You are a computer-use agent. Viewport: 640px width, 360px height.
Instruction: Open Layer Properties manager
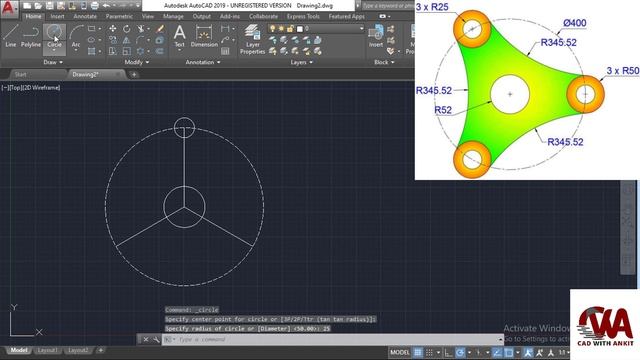[x=253, y=39]
